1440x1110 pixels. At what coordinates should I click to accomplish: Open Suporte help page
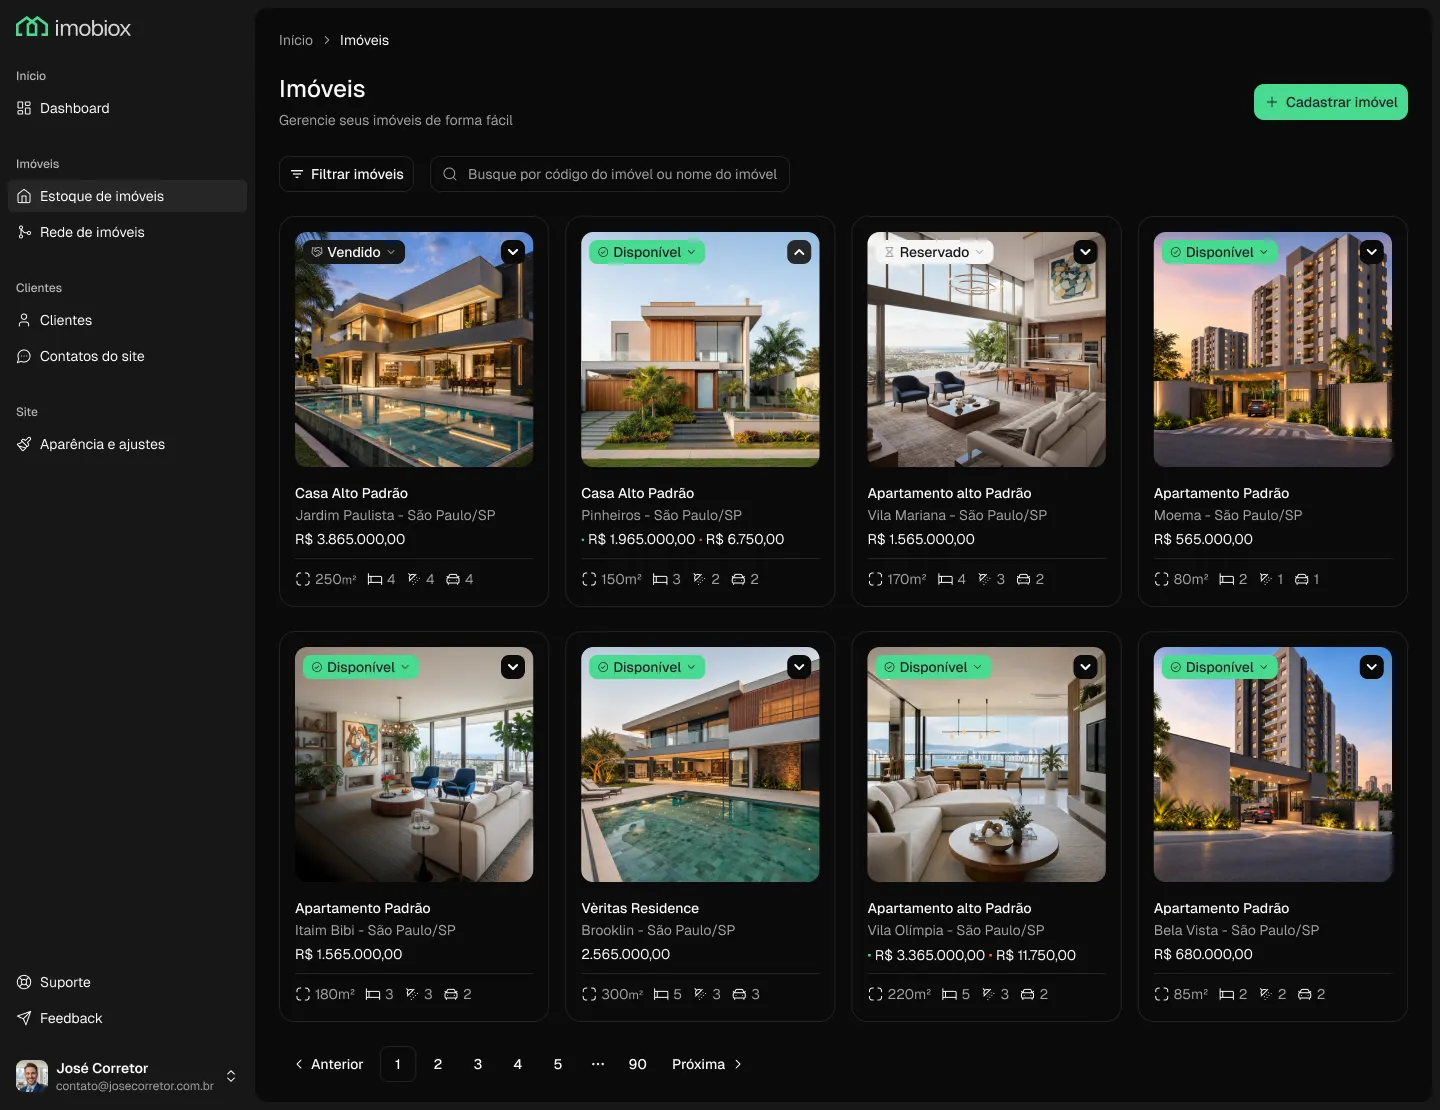(x=127, y=982)
